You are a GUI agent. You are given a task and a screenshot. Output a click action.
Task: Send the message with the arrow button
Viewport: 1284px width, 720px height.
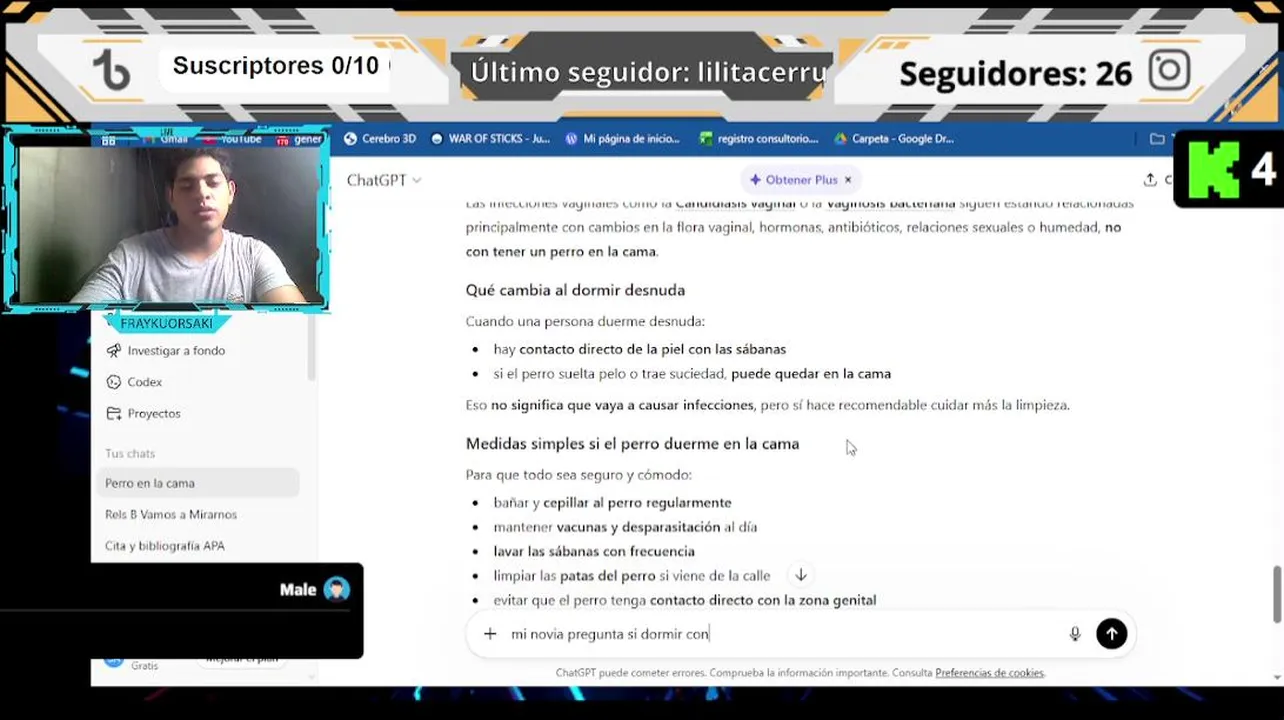click(1111, 634)
